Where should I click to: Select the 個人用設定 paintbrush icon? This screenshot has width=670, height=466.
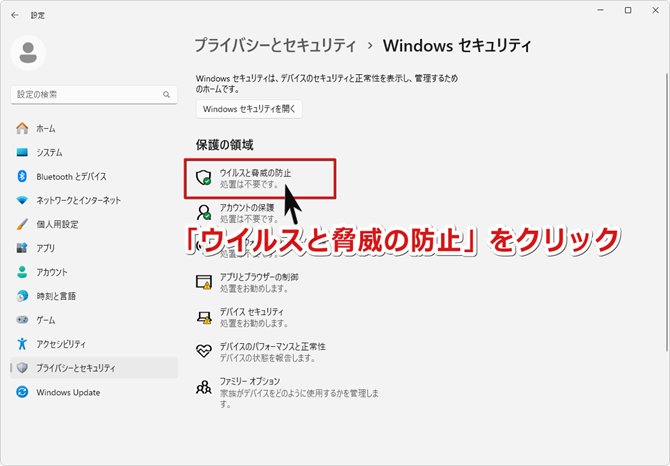click(x=22, y=224)
